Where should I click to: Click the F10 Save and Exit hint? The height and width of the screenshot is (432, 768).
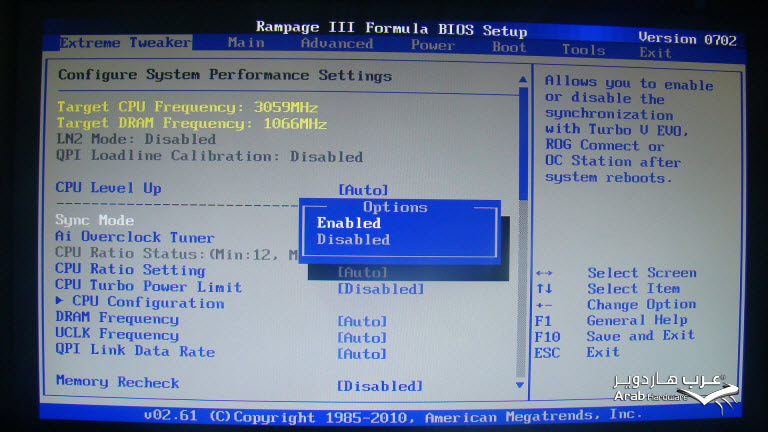pos(615,336)
